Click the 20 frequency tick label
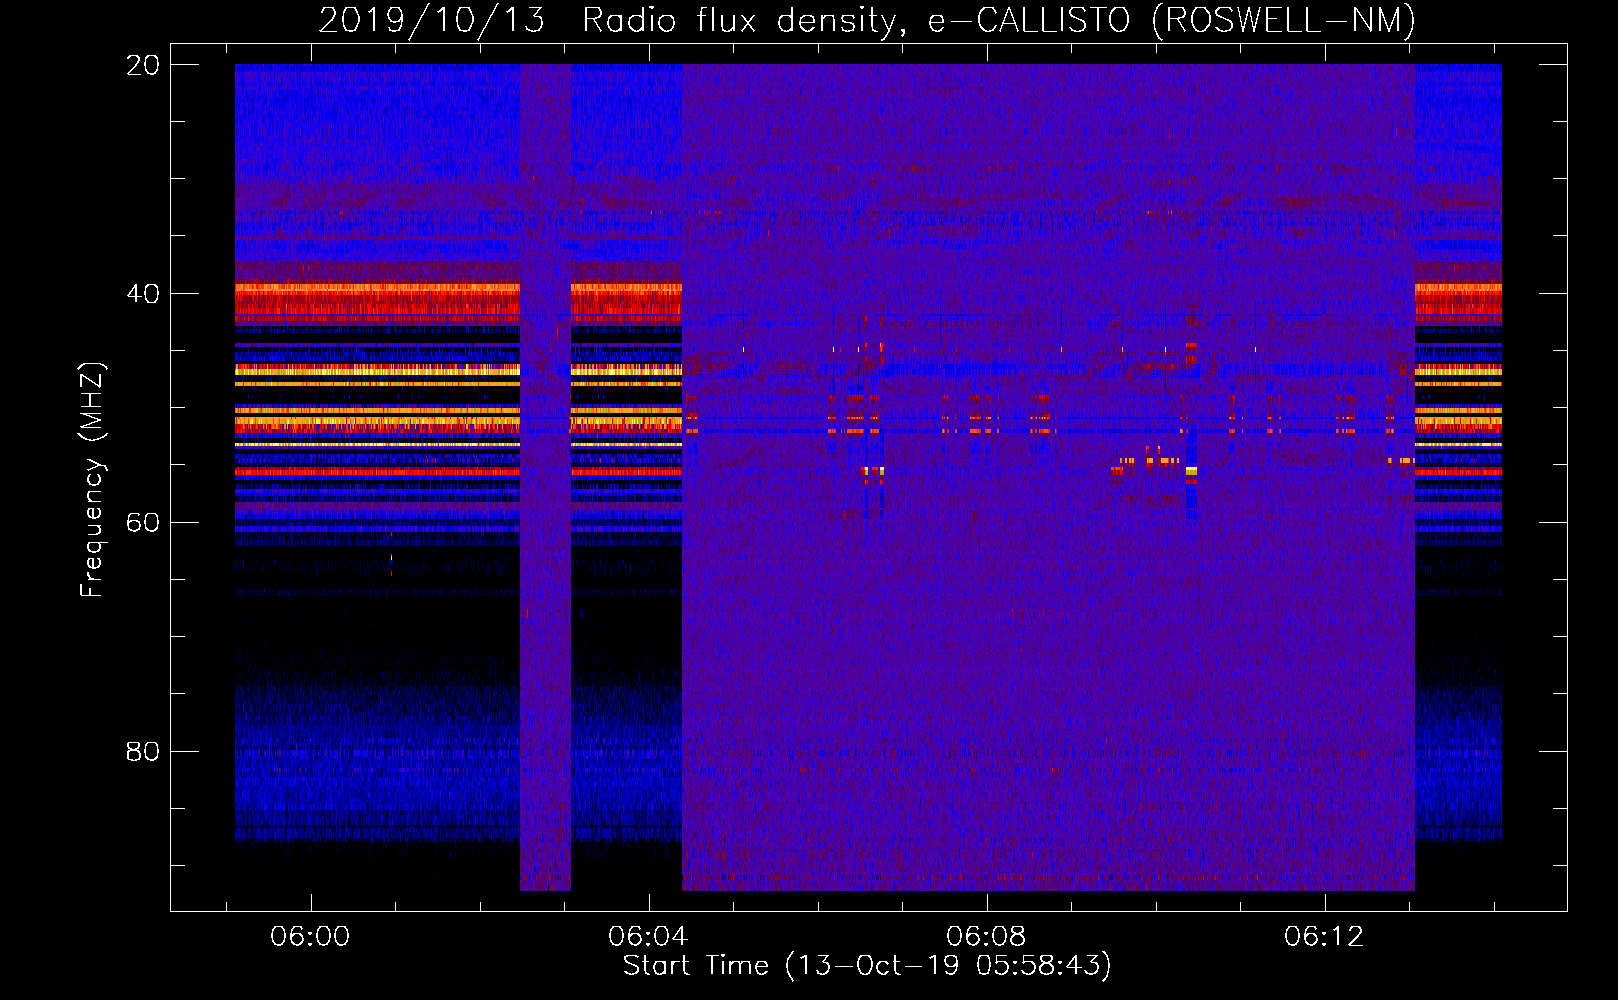Viewport: 1618px width, 1000px height. (143, 65)
